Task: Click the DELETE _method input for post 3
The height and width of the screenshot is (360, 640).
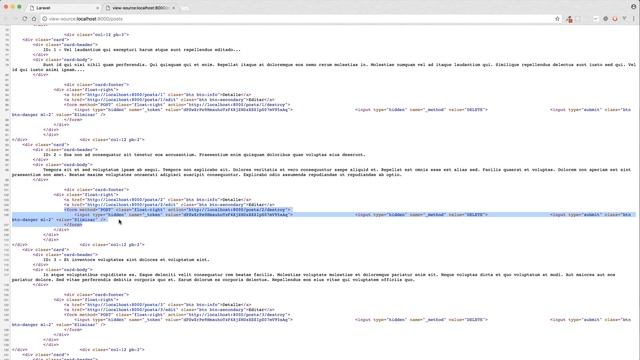Action: (x=421, y=320)
